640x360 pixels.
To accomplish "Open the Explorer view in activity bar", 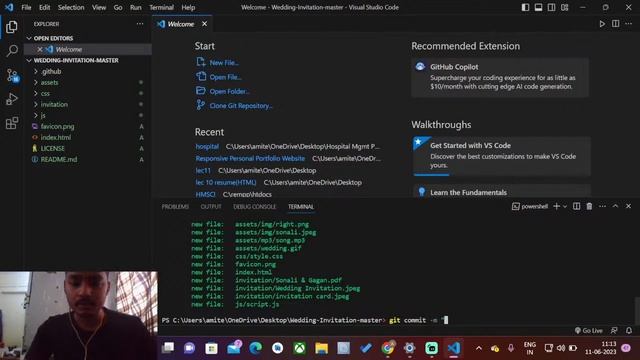I will (x=11, y=27).
